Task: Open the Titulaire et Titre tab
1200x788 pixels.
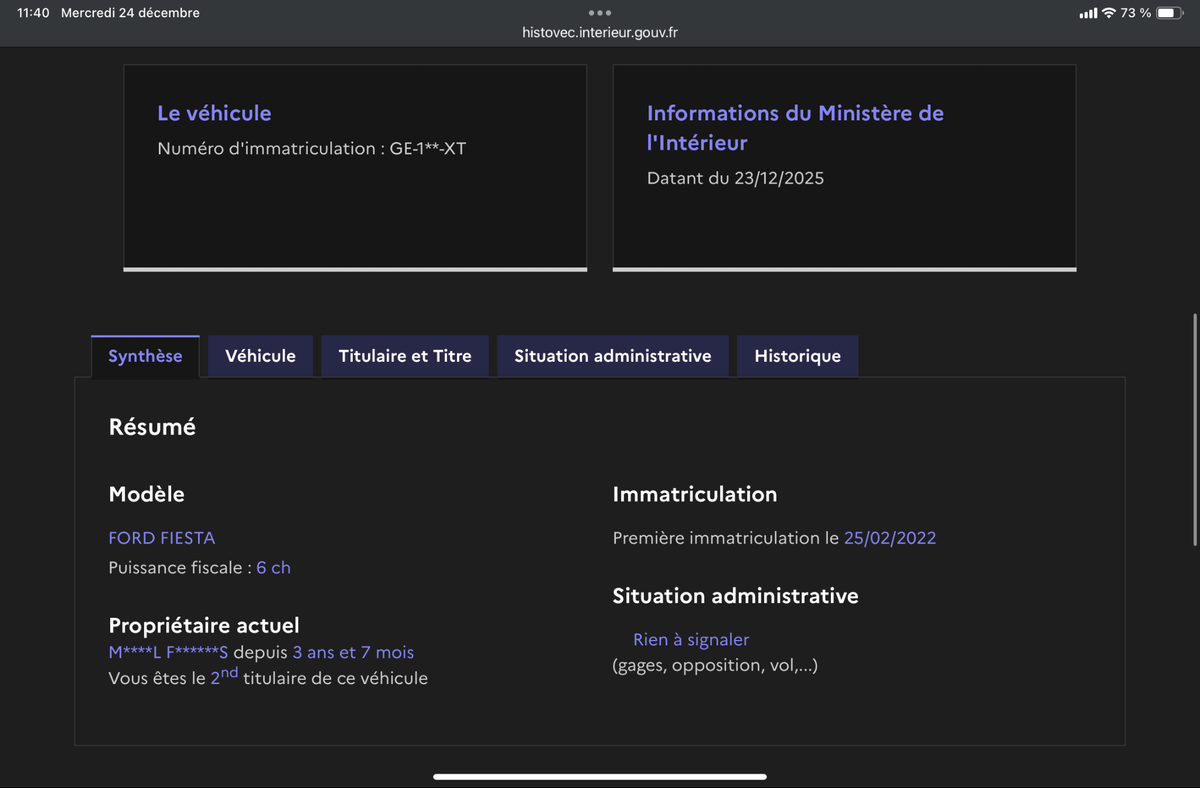Action: click(x=405, y=356)
